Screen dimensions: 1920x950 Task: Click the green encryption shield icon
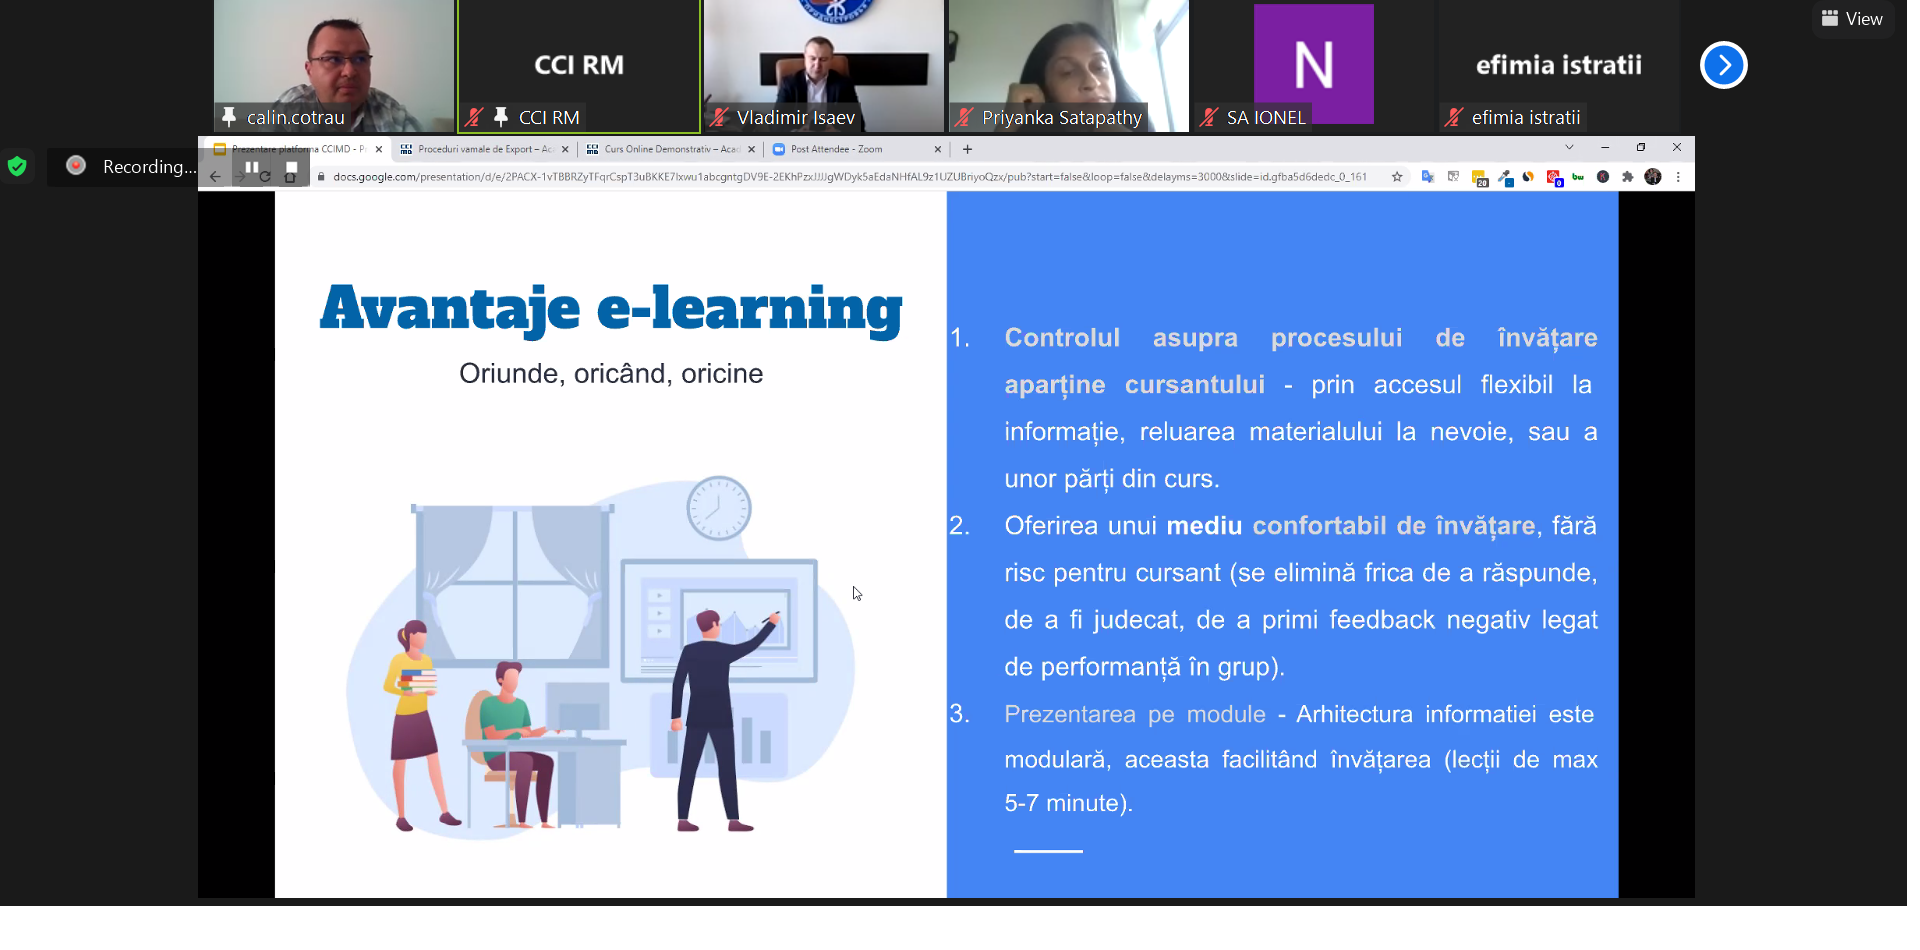coord(17,166)
